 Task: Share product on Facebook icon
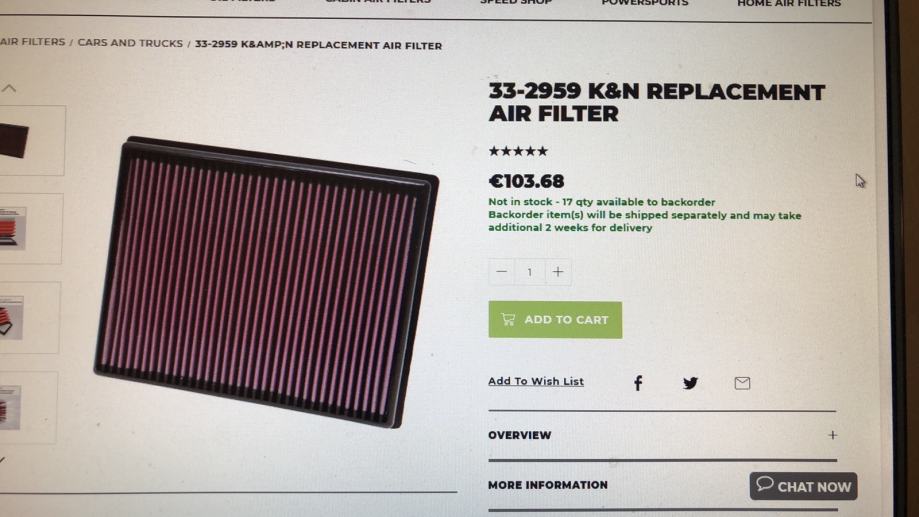(638, 383)
